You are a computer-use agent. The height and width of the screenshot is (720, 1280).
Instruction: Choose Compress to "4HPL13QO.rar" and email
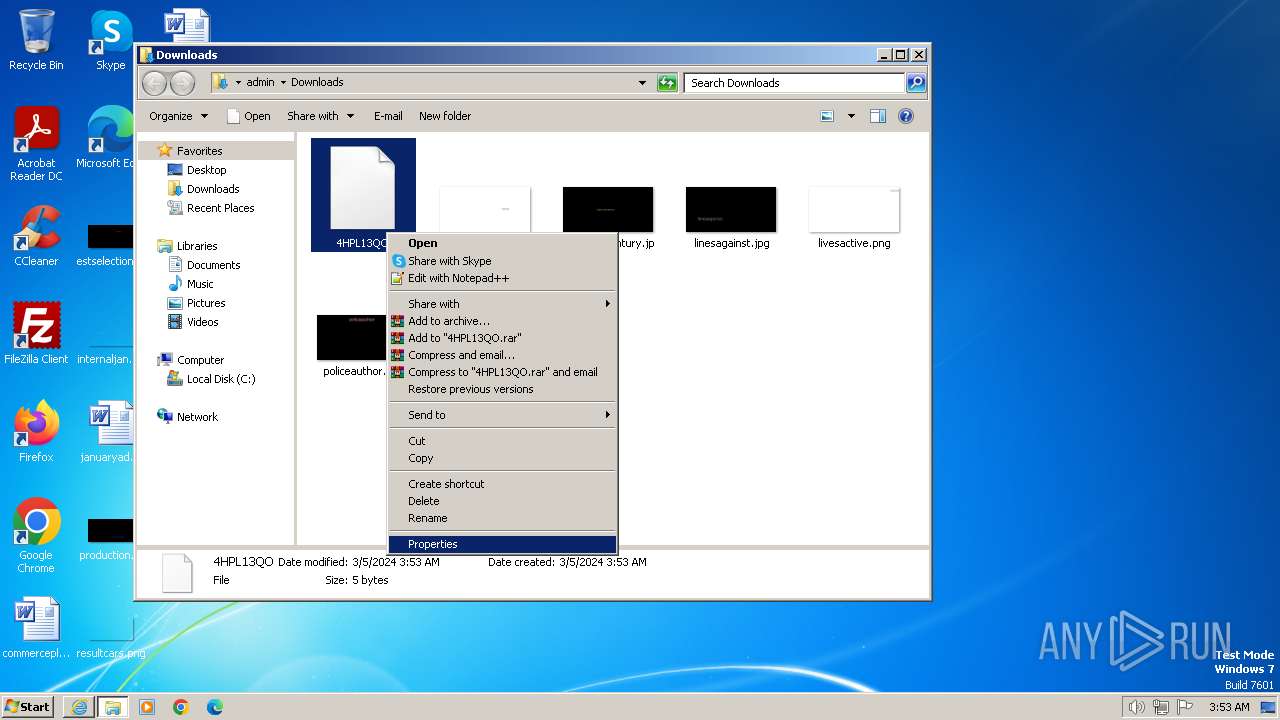coord(502,372)
